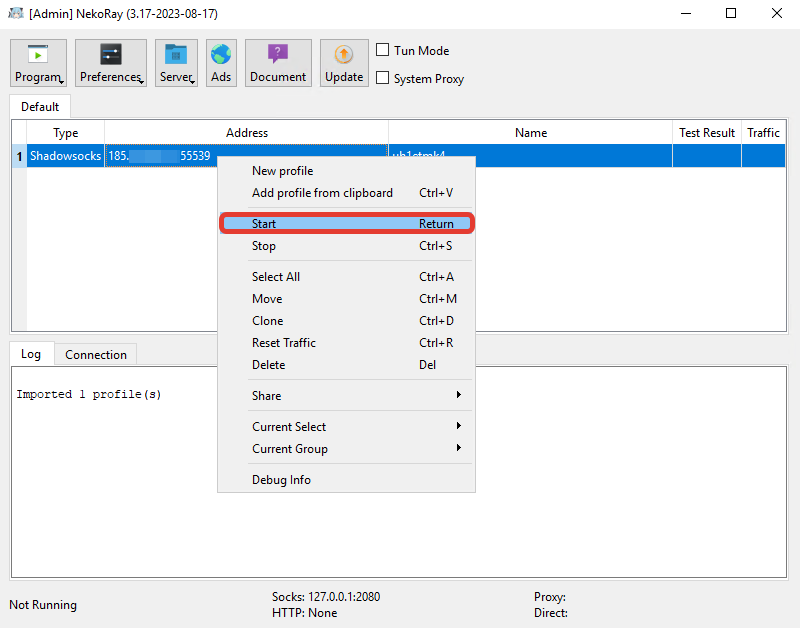Click the Proxy: status label

pos(550,596)
